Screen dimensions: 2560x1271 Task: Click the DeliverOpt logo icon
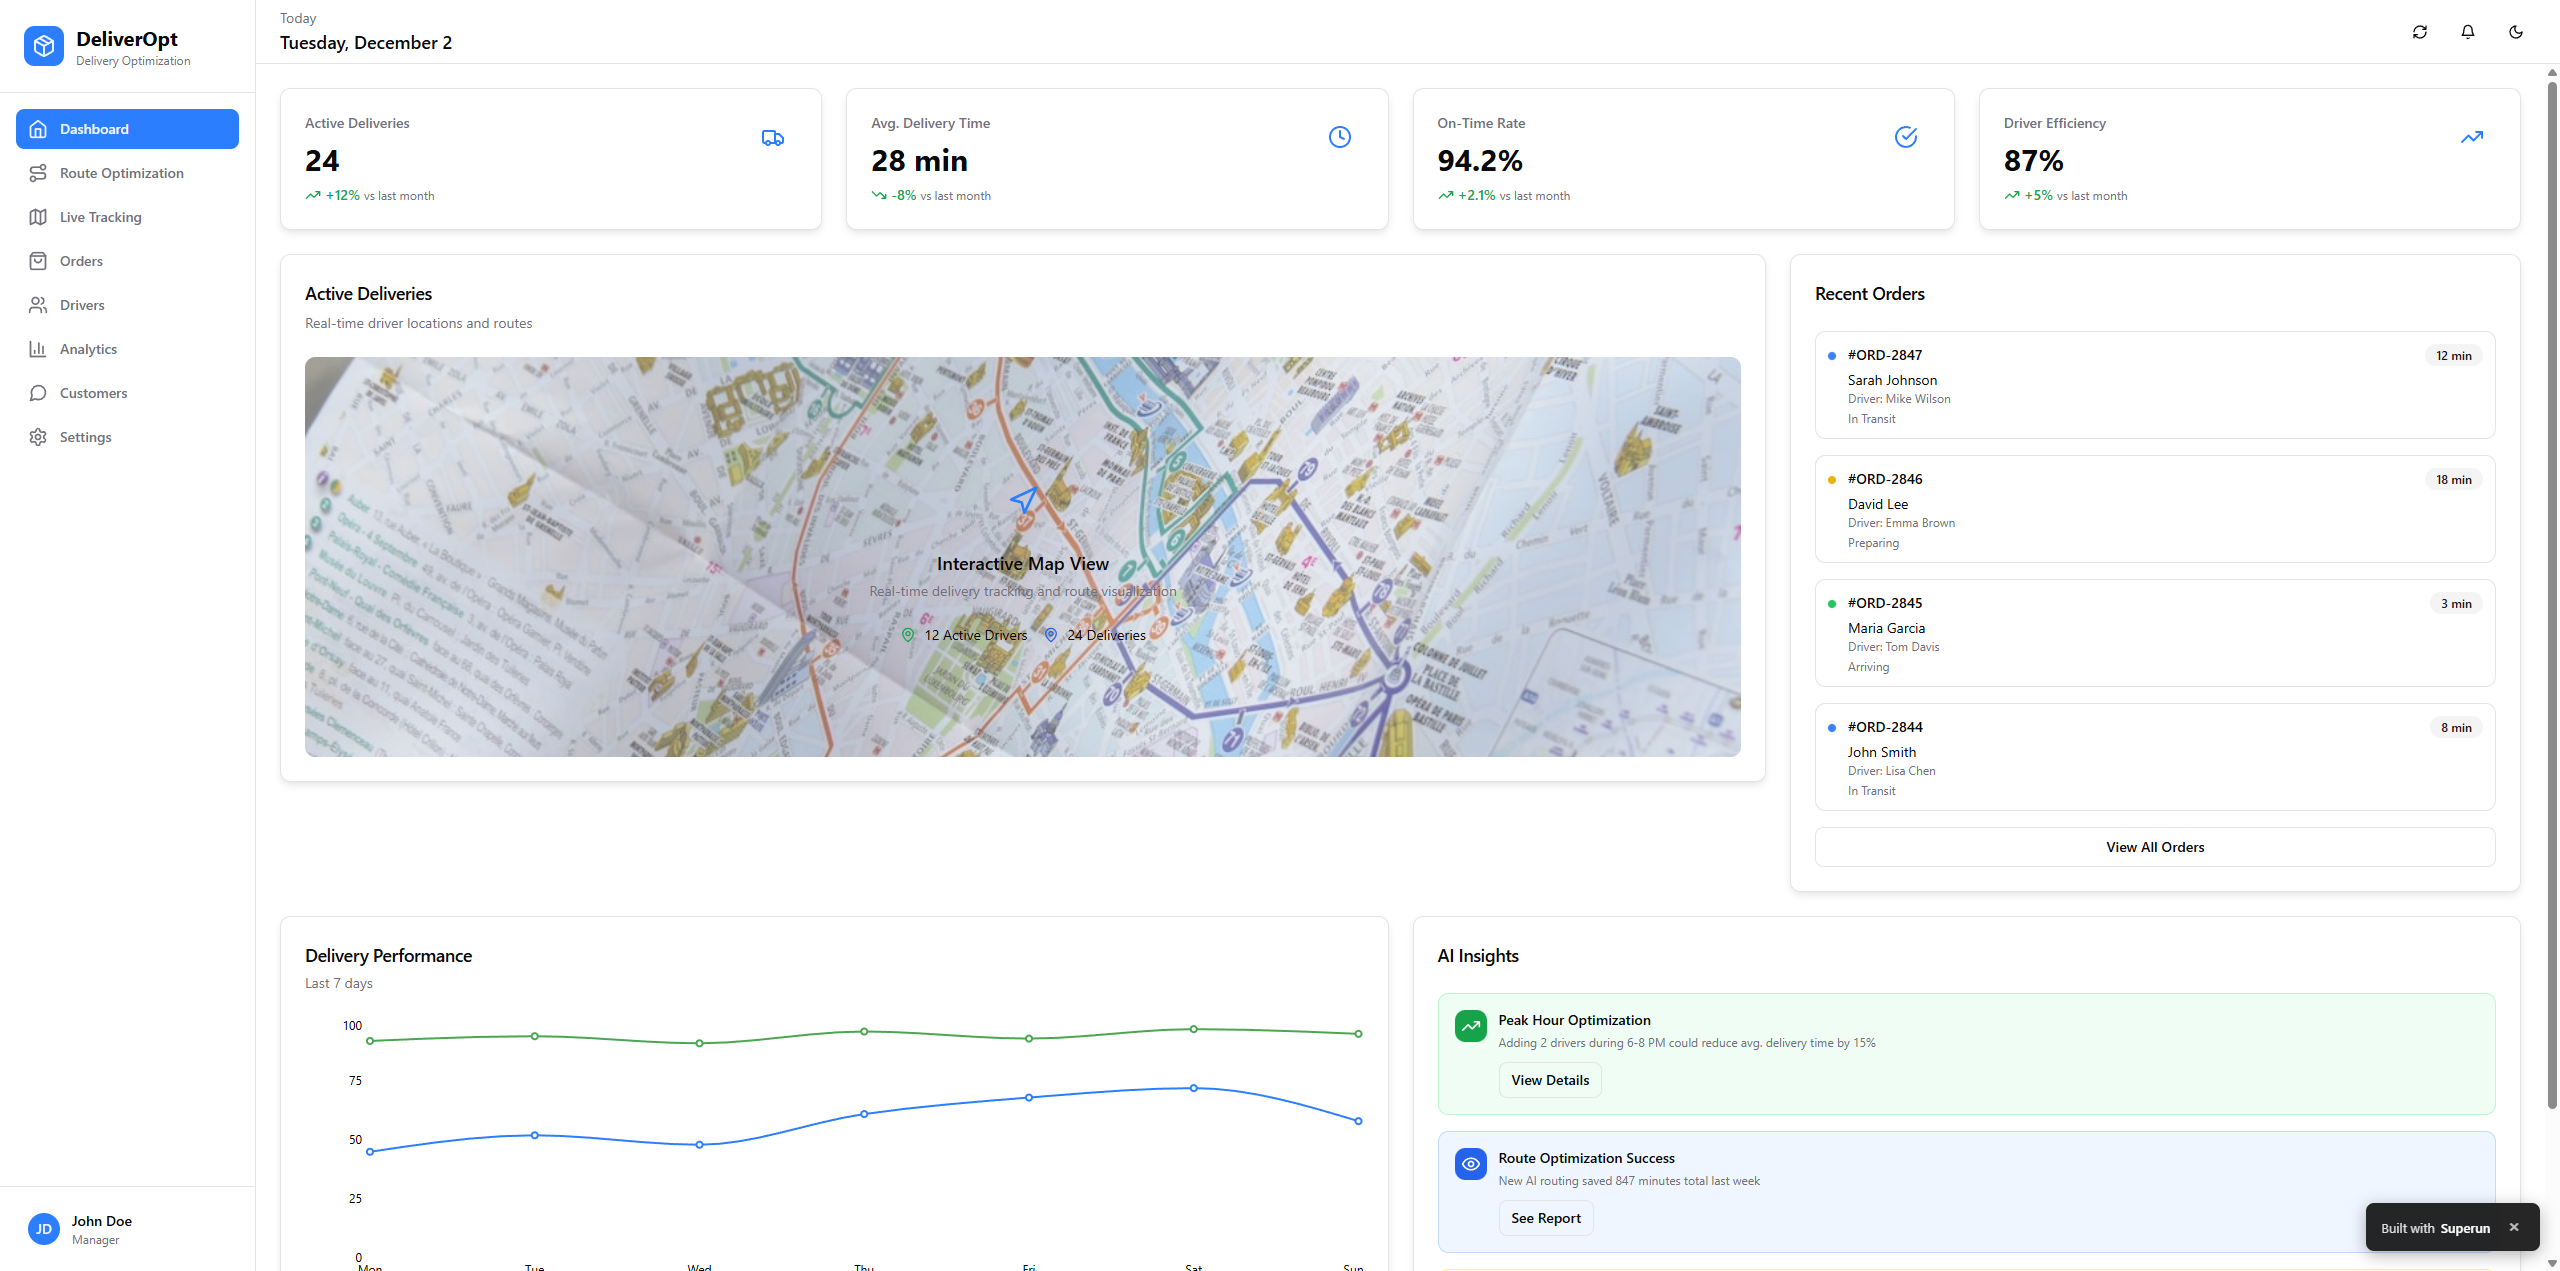coord(43,46)
